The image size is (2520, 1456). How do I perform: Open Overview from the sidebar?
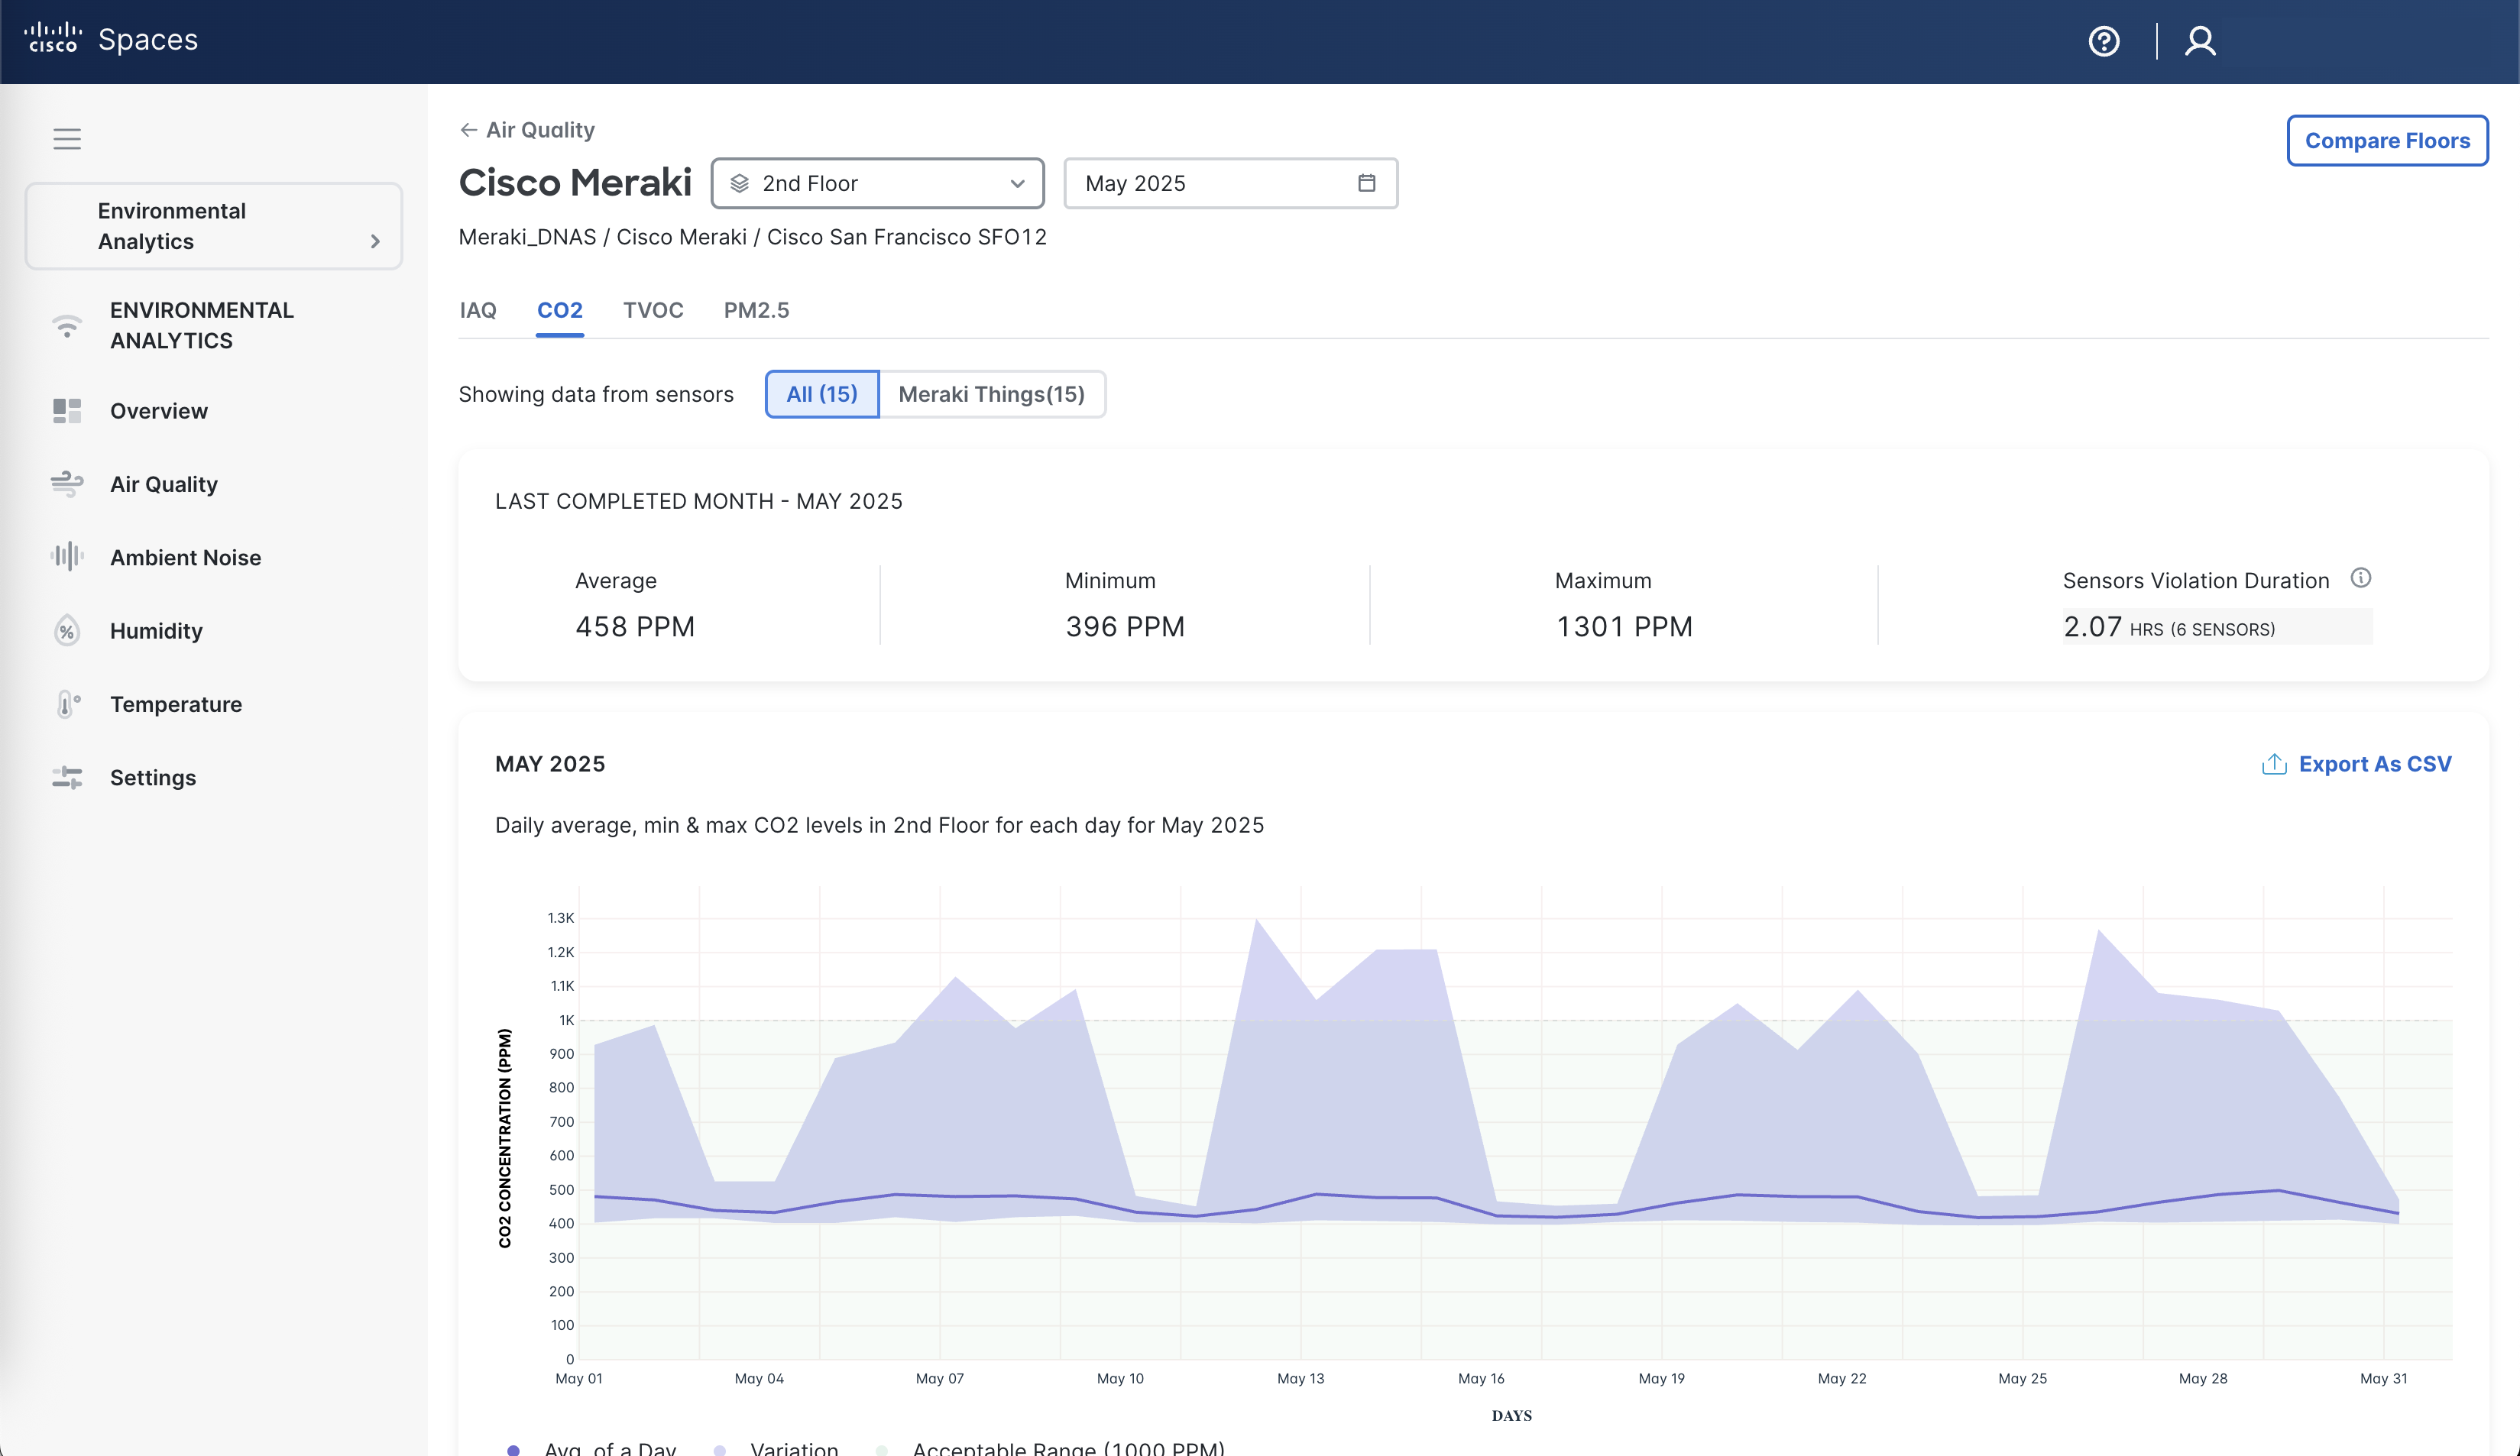coord(158,411)
